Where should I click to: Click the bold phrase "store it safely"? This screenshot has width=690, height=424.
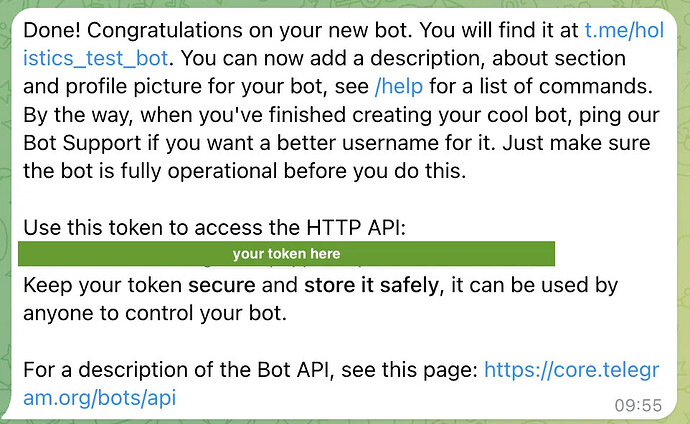pos(371,286)
